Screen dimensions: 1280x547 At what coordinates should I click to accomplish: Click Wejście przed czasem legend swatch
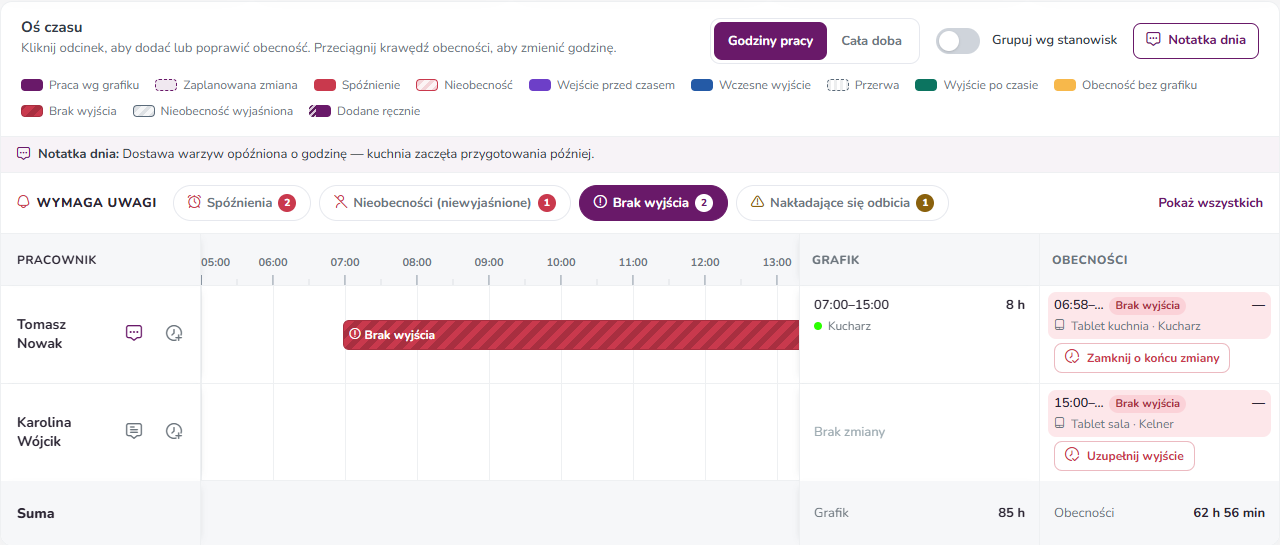[x=539, y=86]
